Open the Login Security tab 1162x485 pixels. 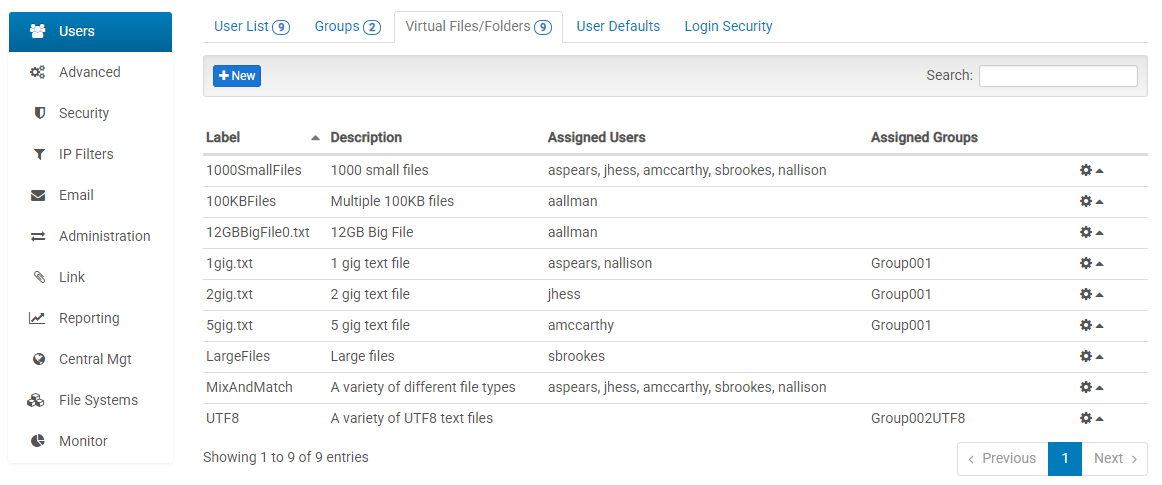tap(728, 27)
